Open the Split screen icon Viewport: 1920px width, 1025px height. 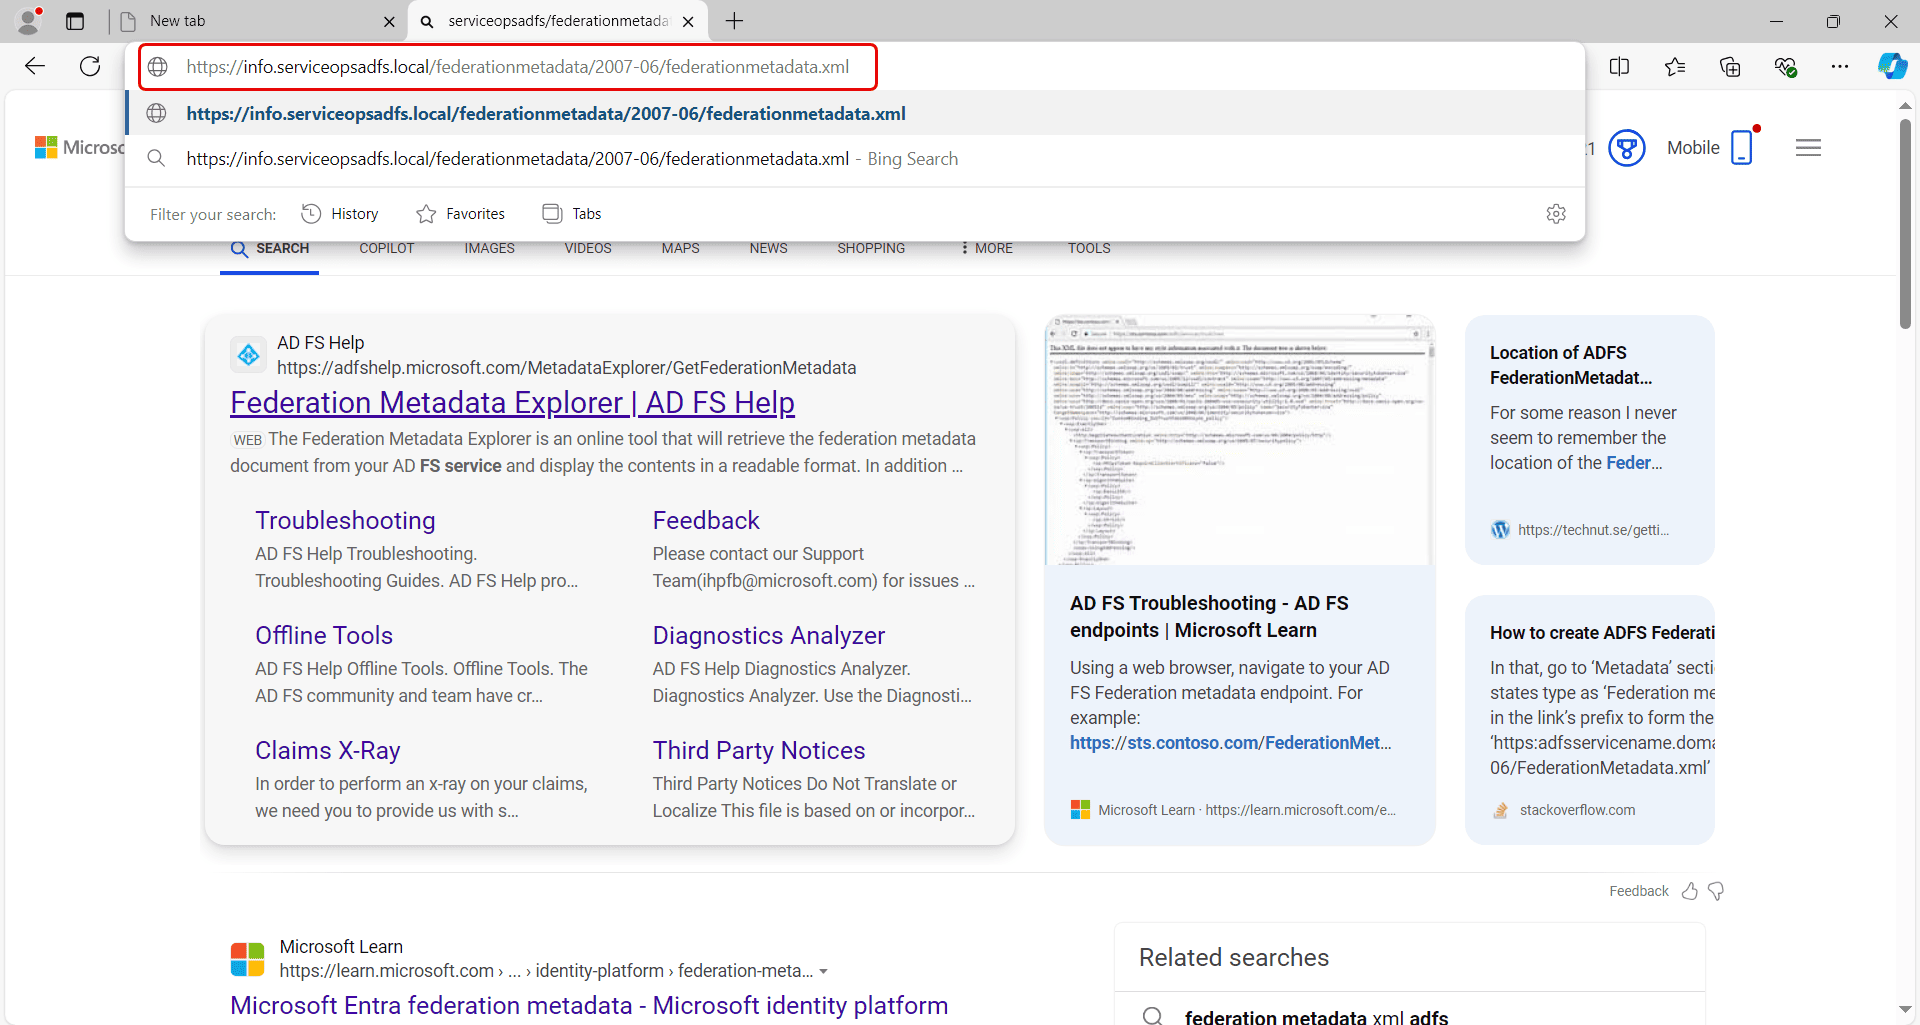[x=1619, y=66]
